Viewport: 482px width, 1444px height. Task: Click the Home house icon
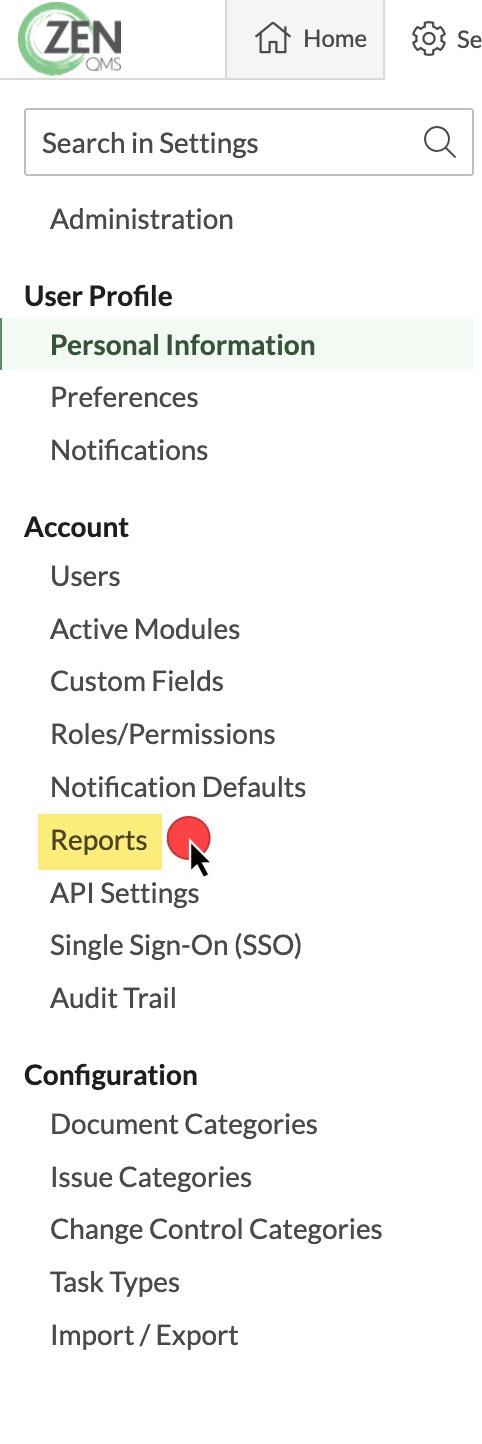(x=272, y=39)
